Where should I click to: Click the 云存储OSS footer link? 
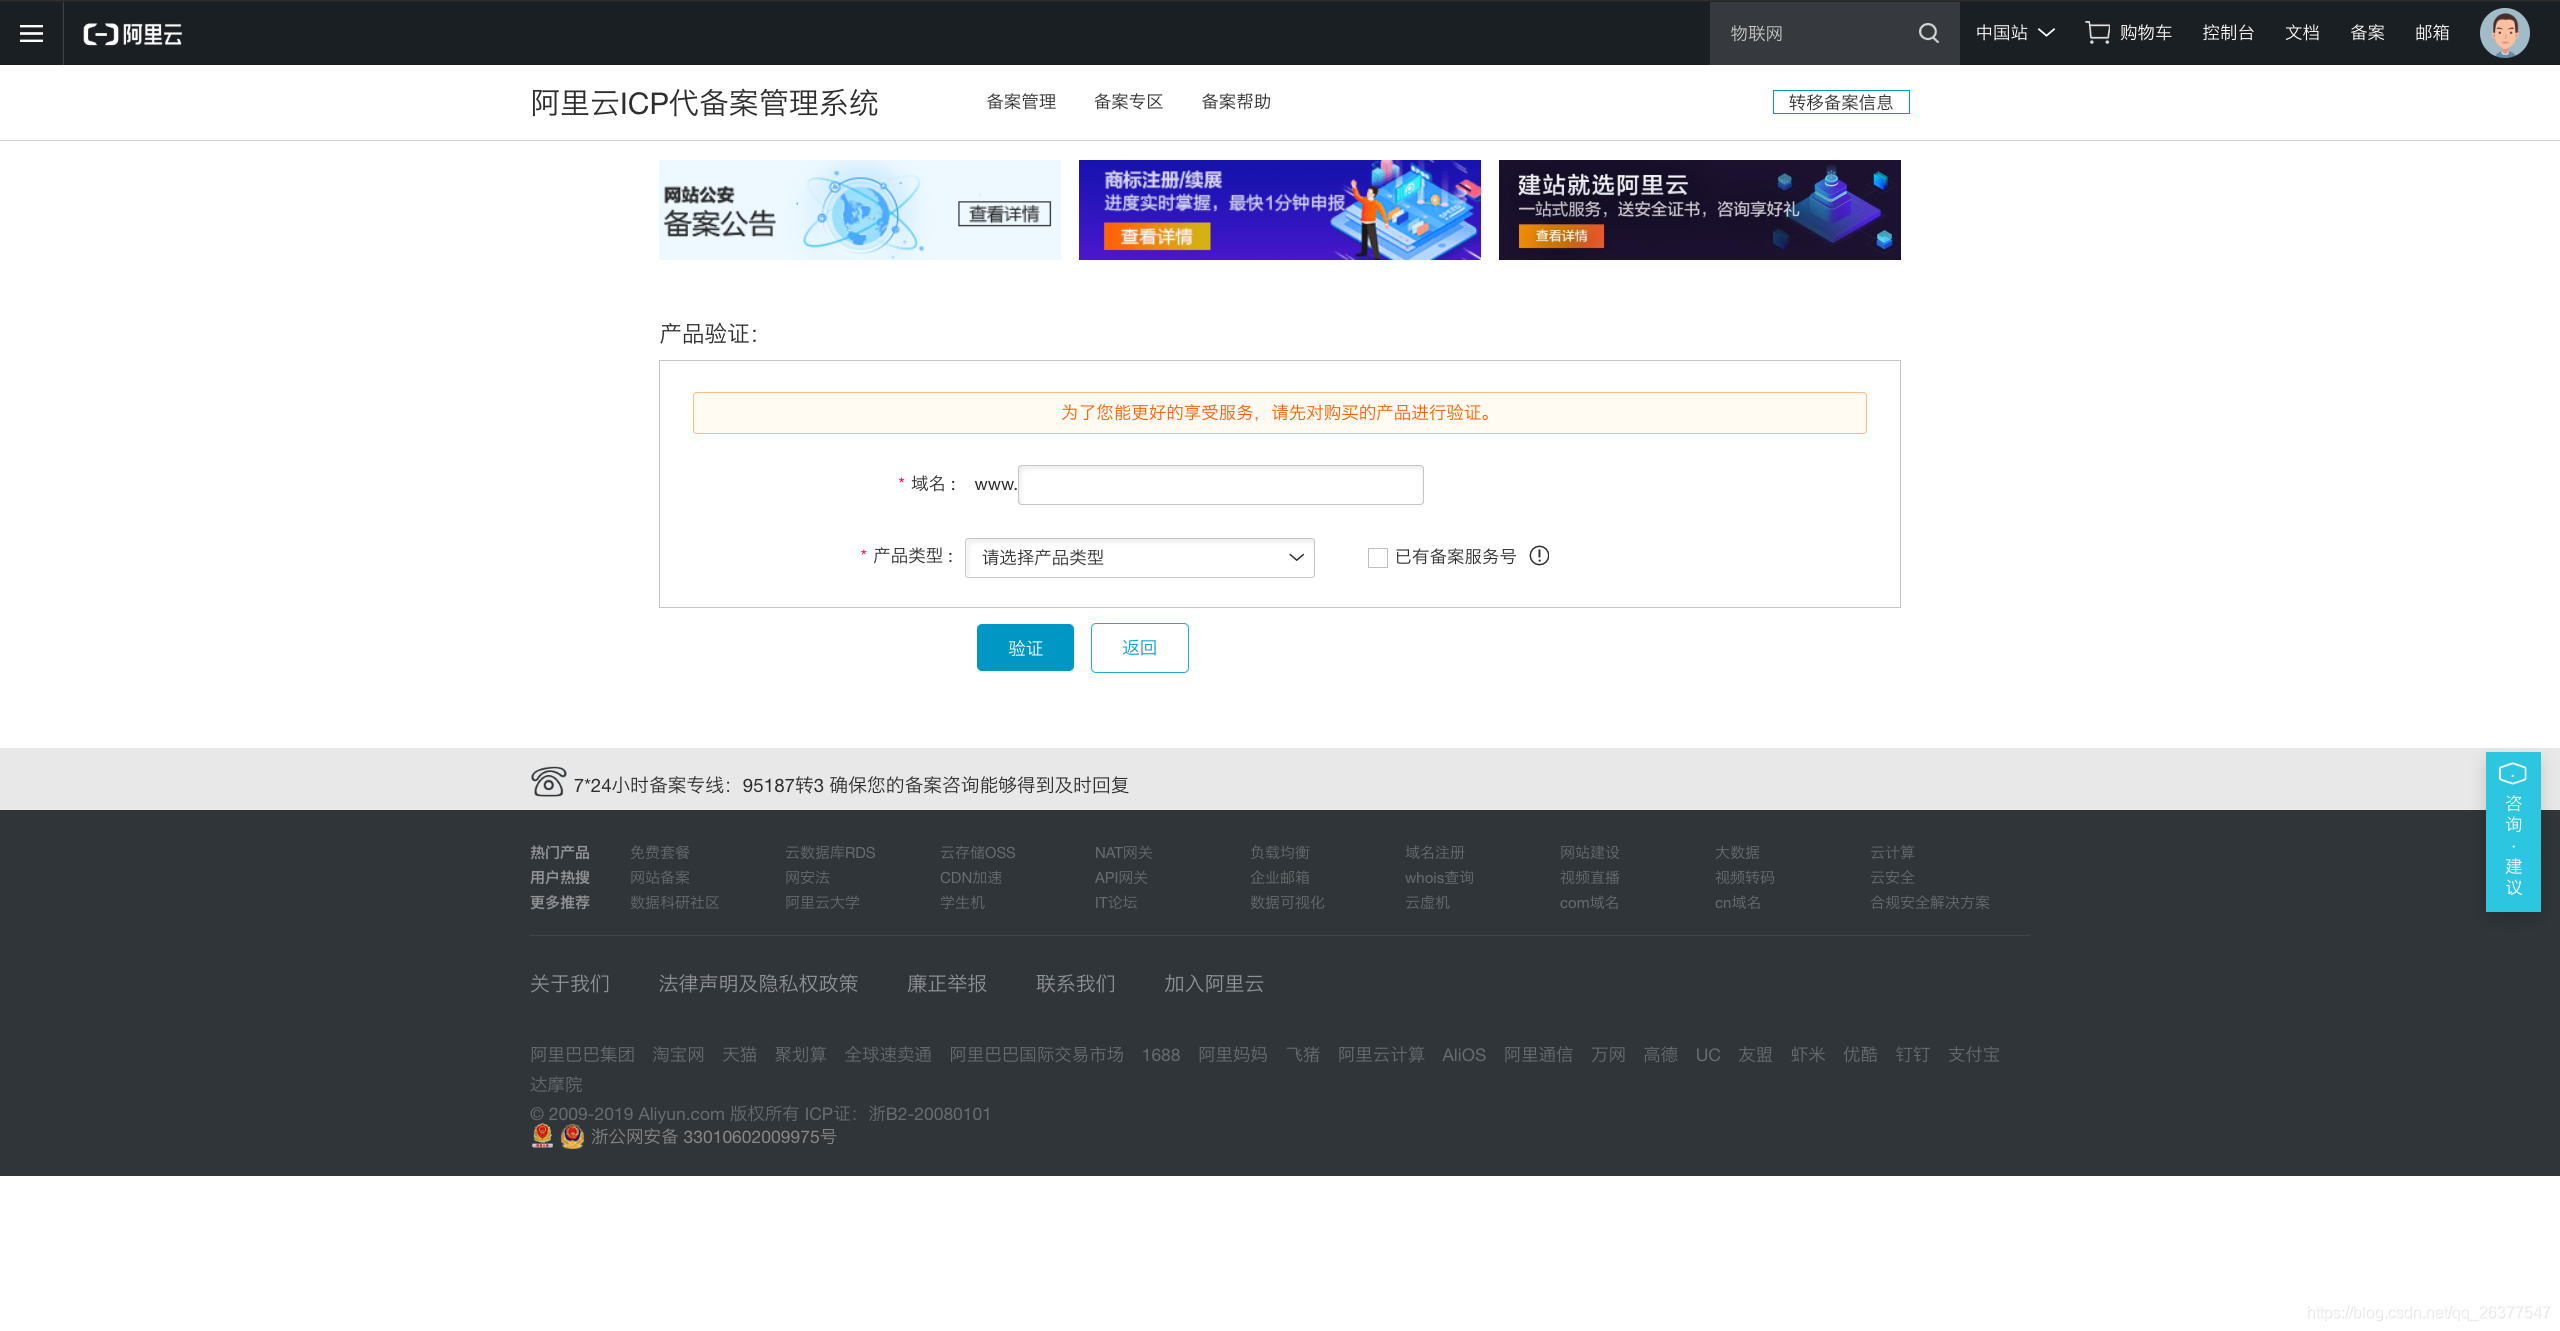977,852
